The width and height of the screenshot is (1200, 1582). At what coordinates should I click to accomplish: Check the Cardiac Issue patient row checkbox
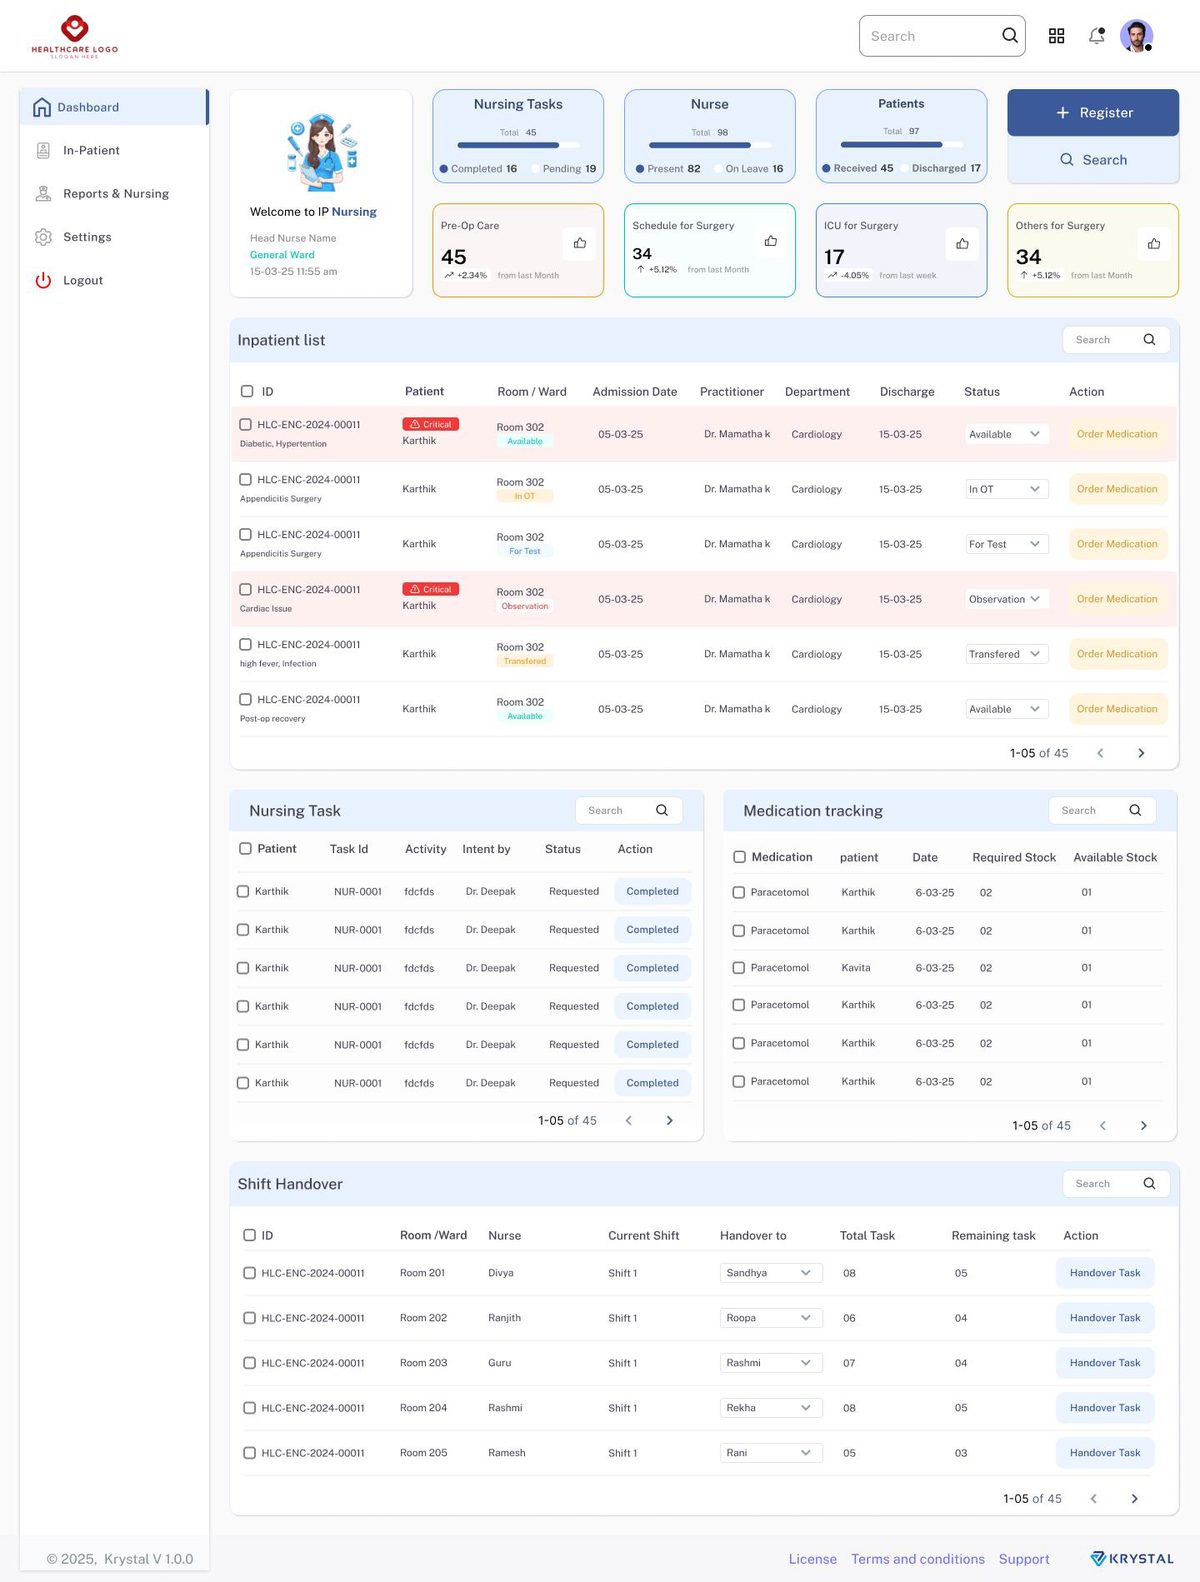(245, 589)
